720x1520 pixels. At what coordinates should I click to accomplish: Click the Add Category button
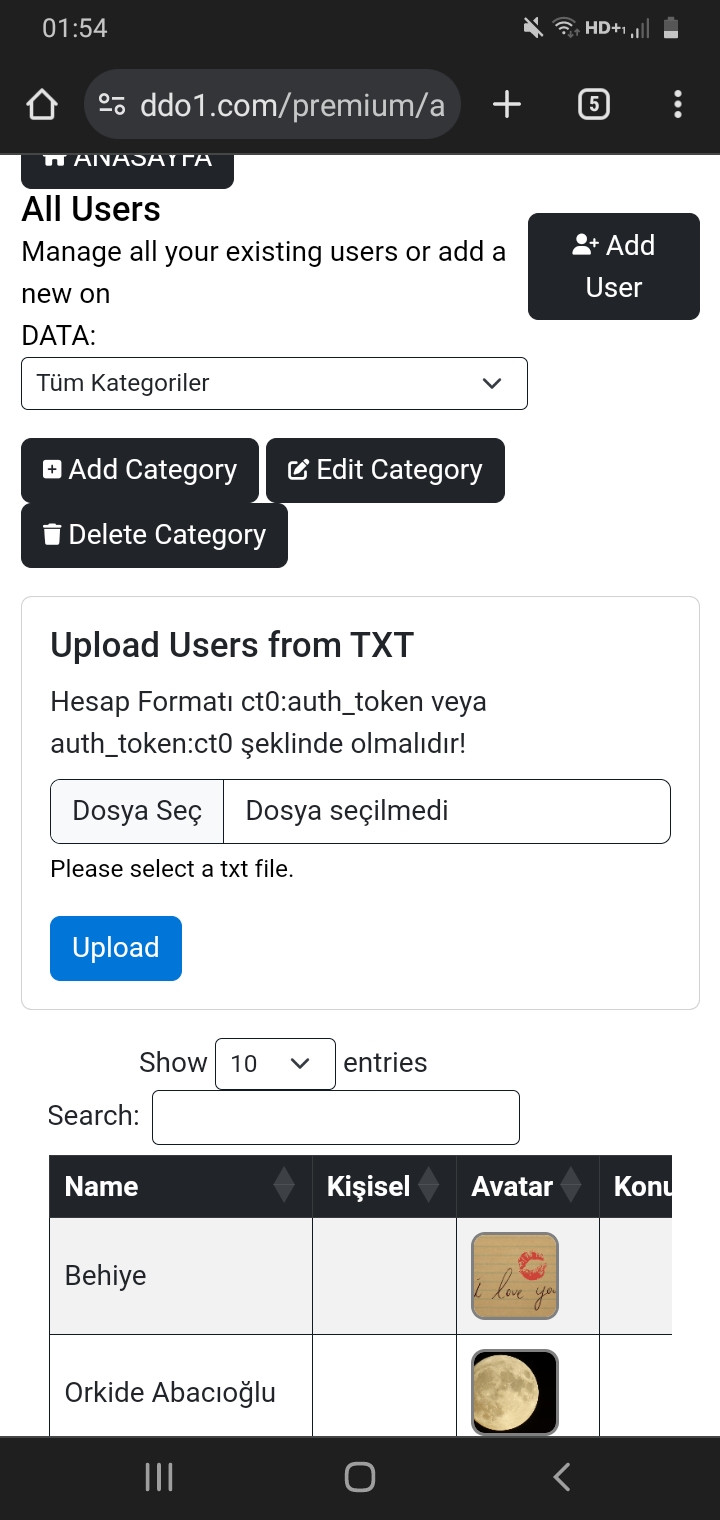point(140,470)
